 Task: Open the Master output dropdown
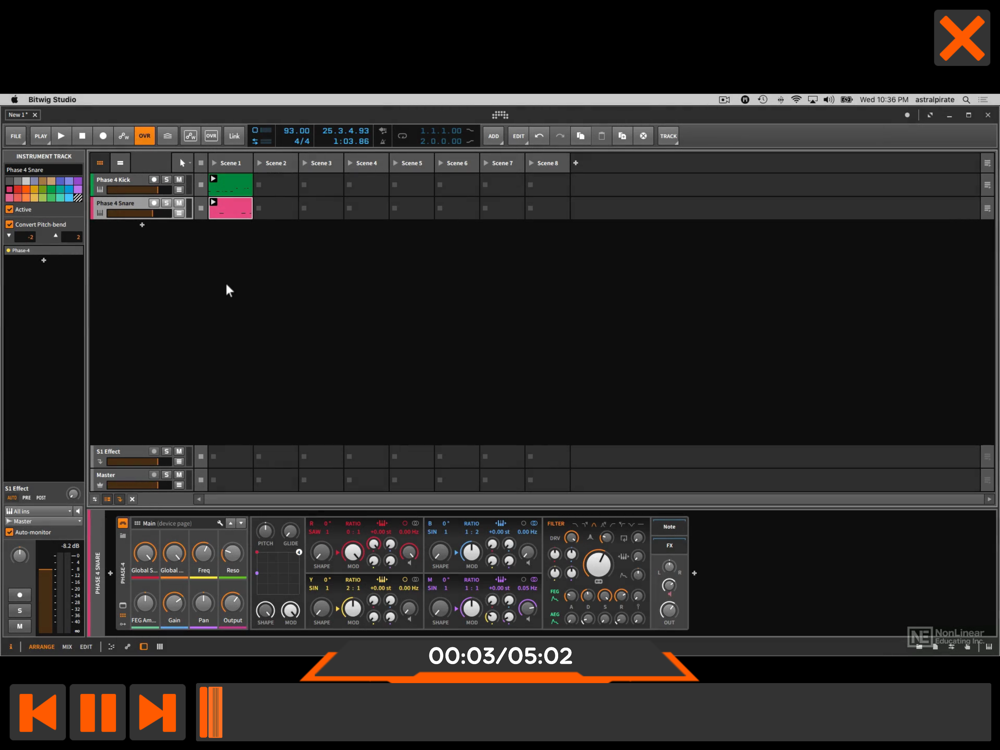43,521
